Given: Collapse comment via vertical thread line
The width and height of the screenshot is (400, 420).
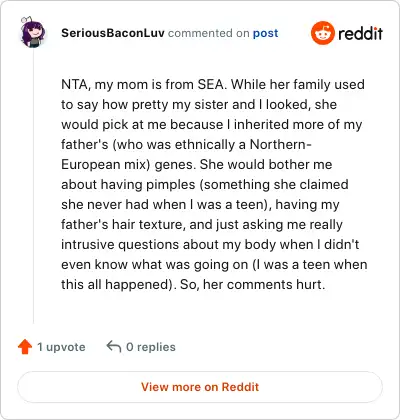Looking at the screenshot, I should pos(33,187).
